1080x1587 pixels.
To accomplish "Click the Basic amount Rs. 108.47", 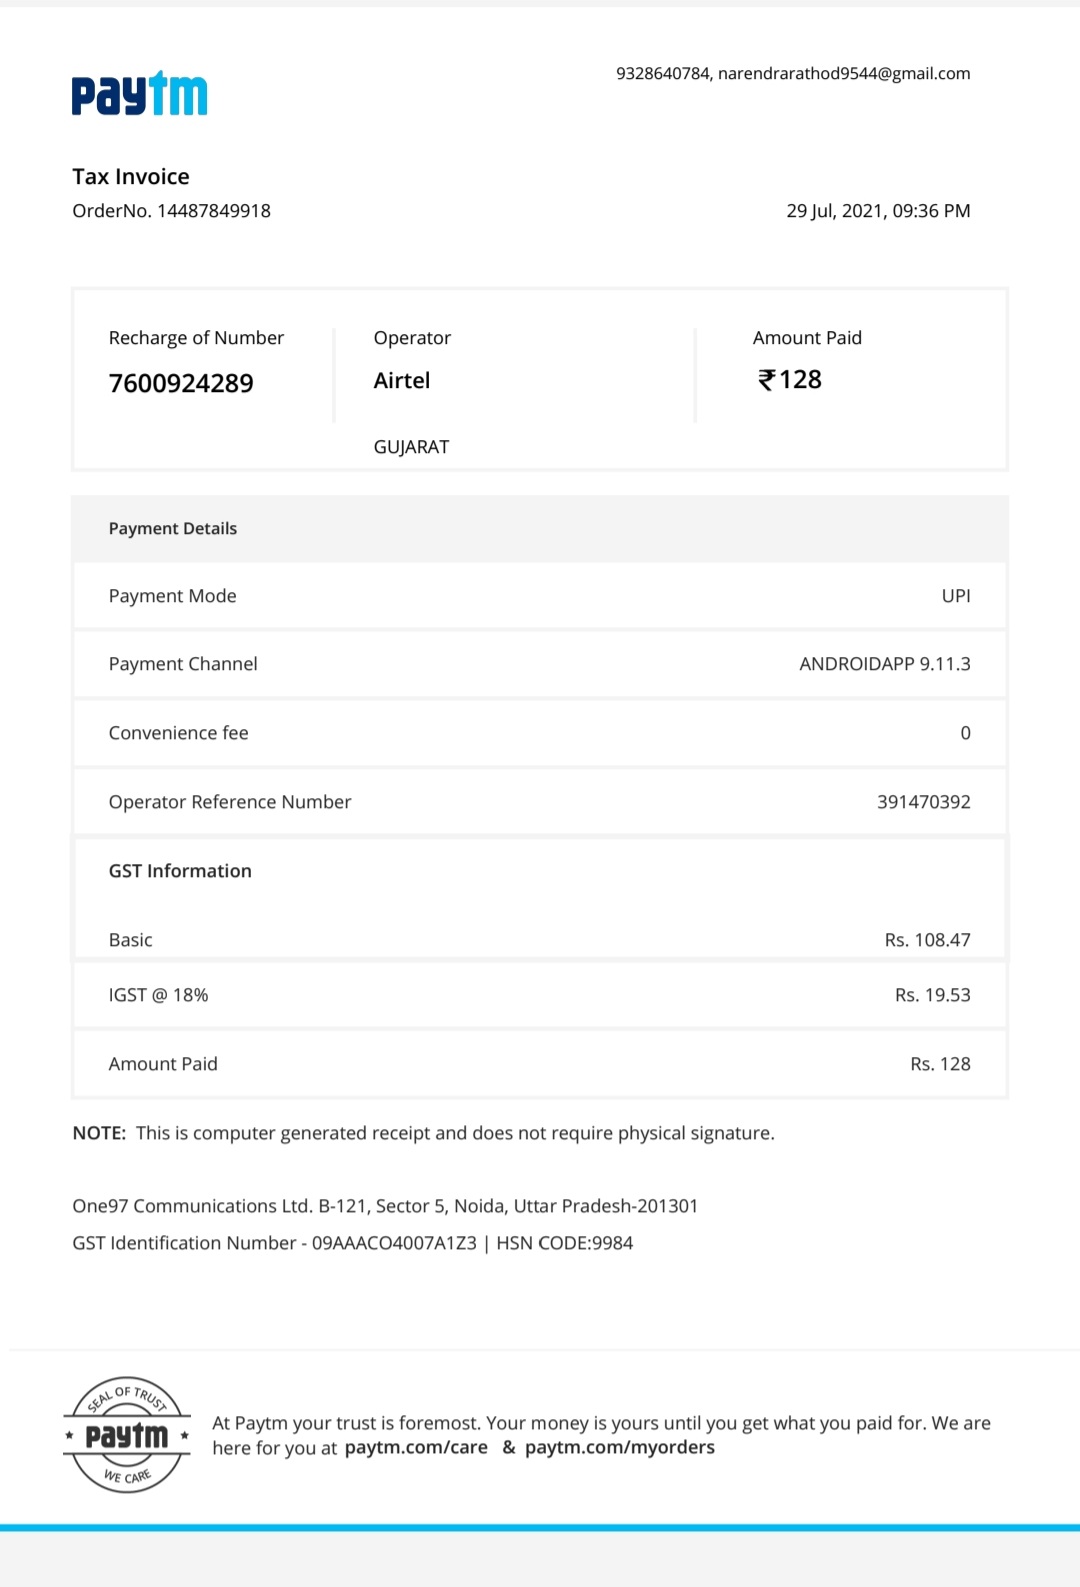I will (927, 940).
